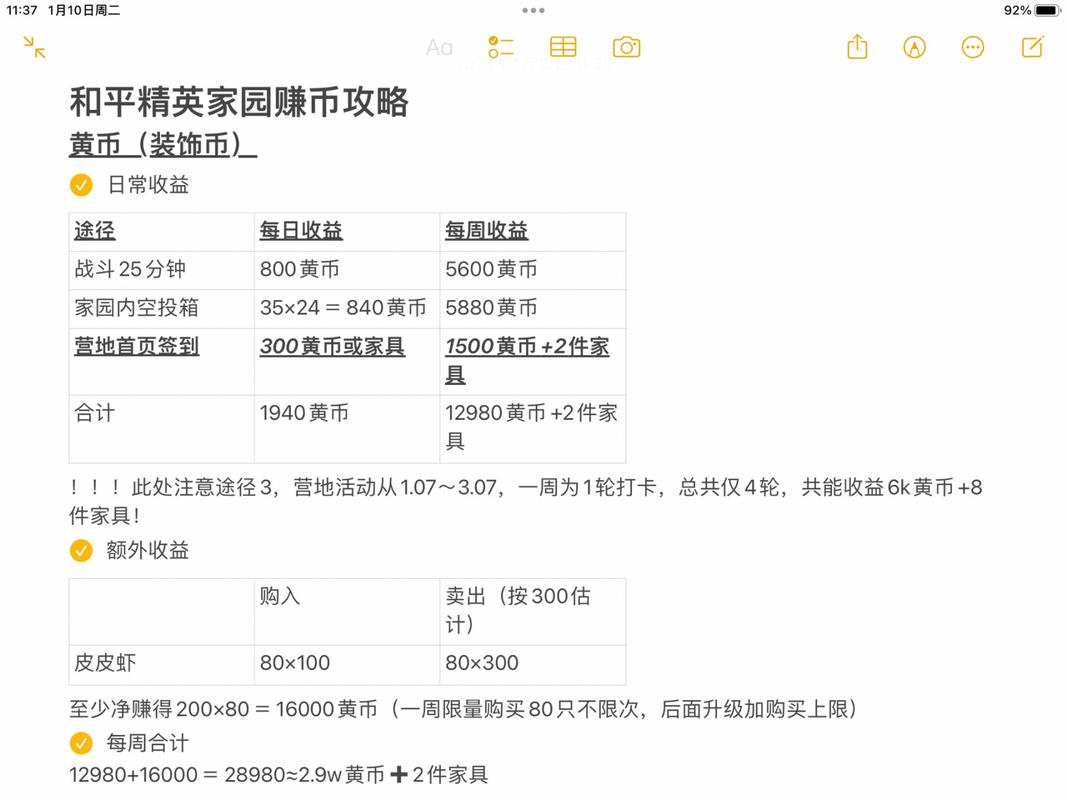Create a new note with compose icon
The height and width of the screenshot is (800, 1067).
coord(1032,47)
